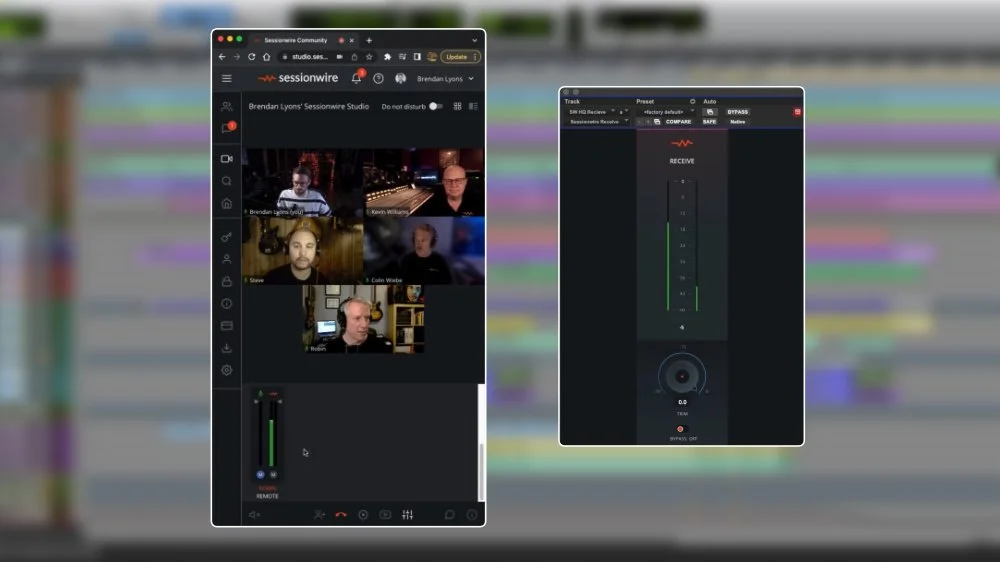Click Brendan Lyons' profile avatar
This screenshot has height=562, width=1000.
tap(401, 78)
